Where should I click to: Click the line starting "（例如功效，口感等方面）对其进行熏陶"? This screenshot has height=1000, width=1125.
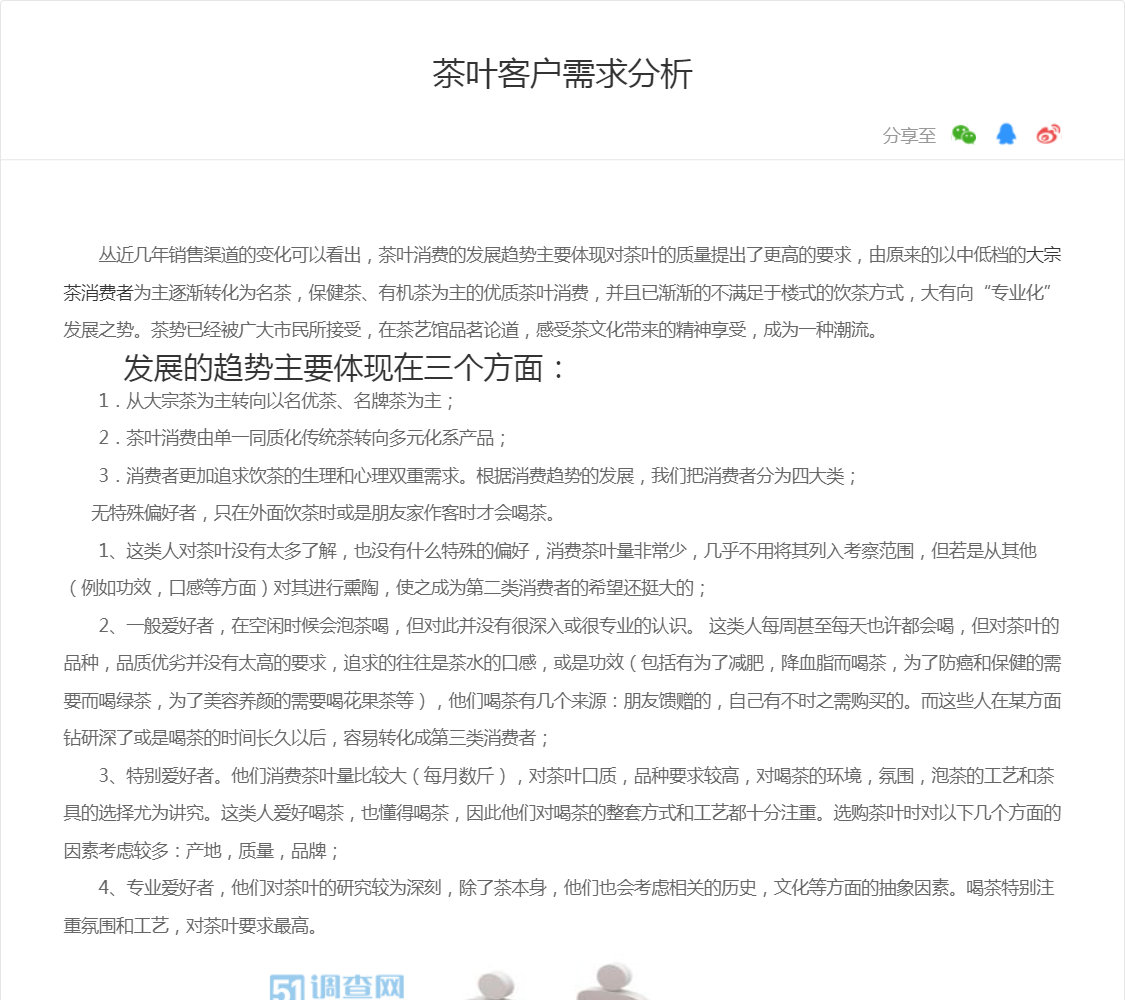(385, 588)
